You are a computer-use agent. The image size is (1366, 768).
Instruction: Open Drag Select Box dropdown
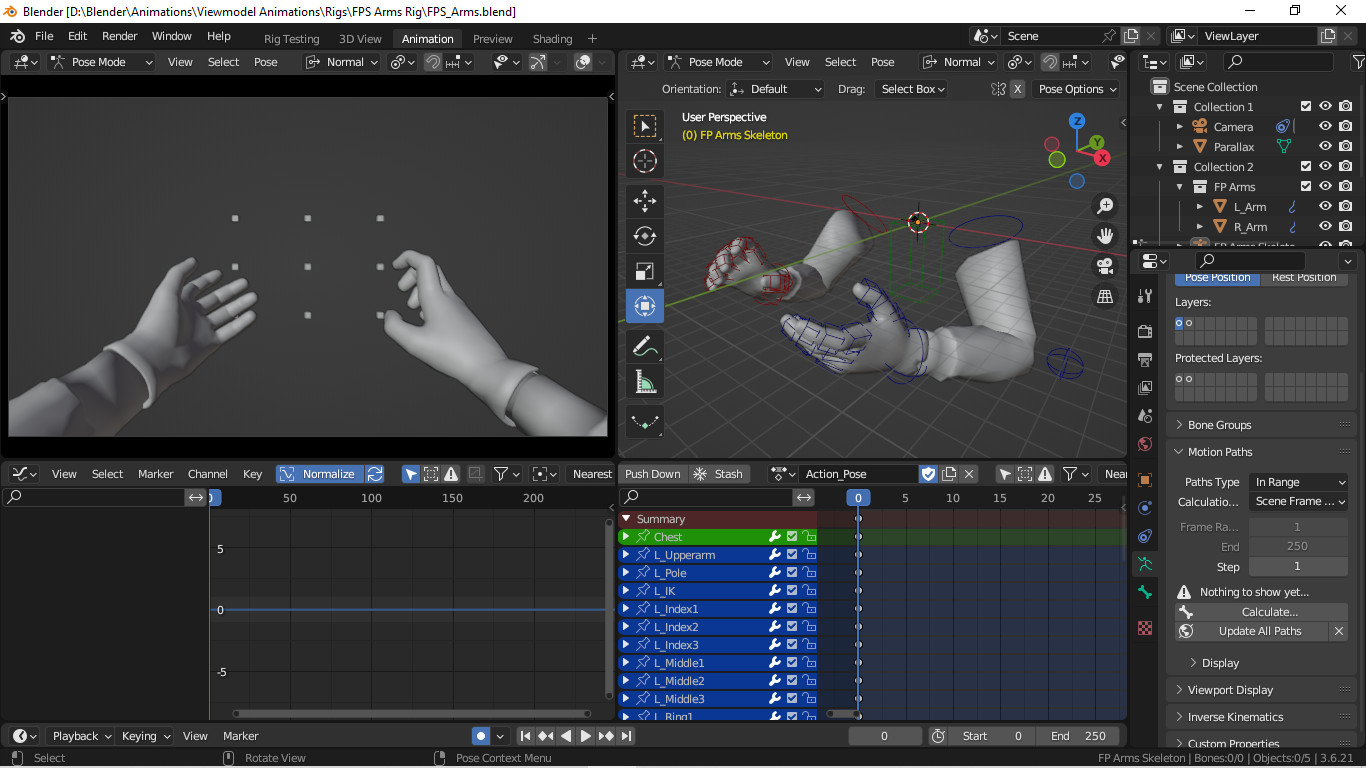point(910,89)
